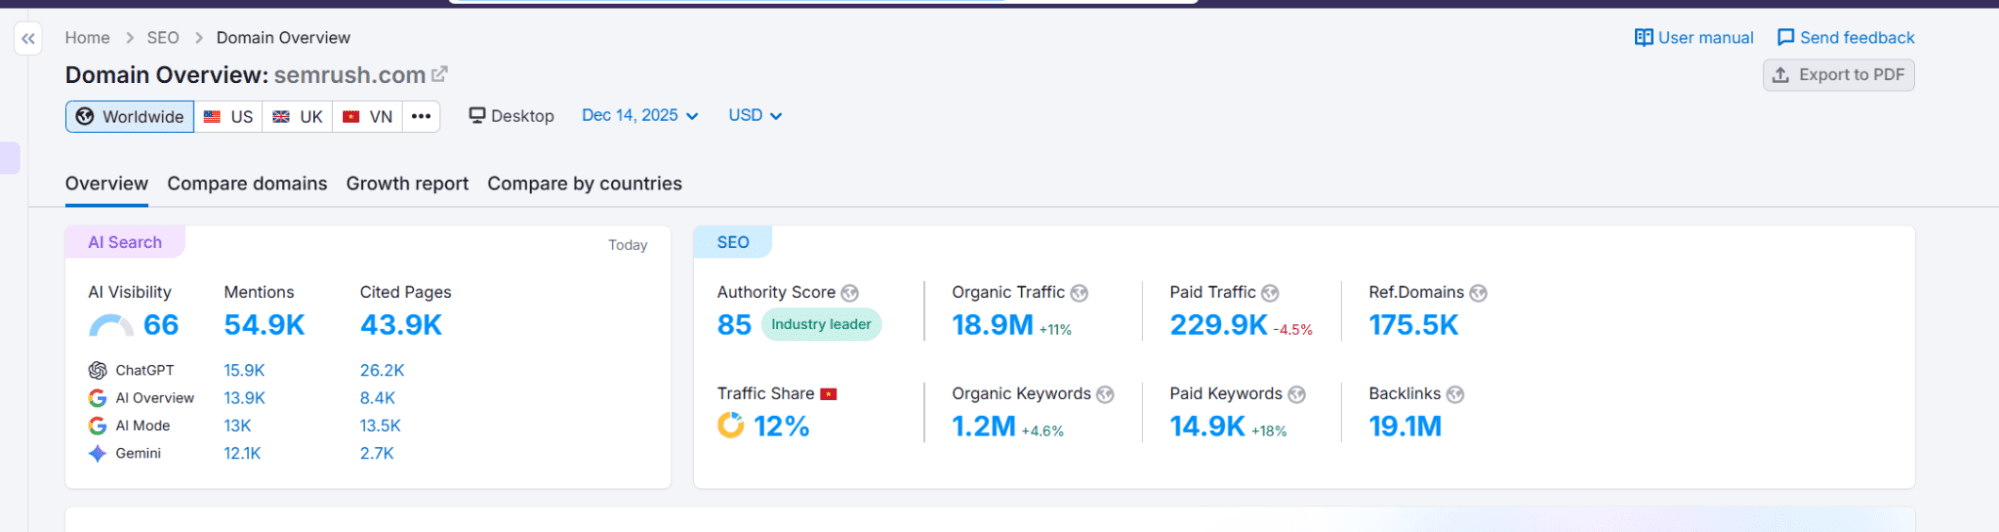Collapse the sidebar with double-chevron icon

tap(28, 39)
